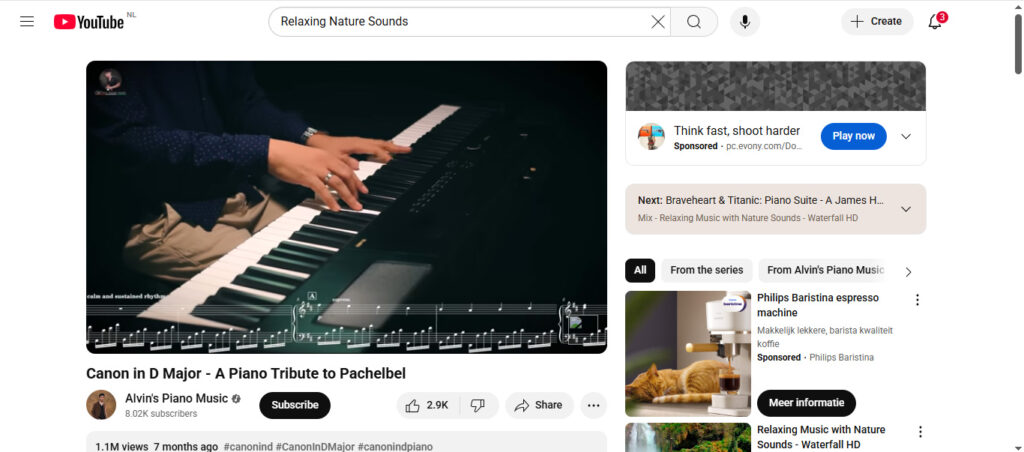Click the banner image above the Evony ad
1024x452 pixels.
(x=775, y=86)
